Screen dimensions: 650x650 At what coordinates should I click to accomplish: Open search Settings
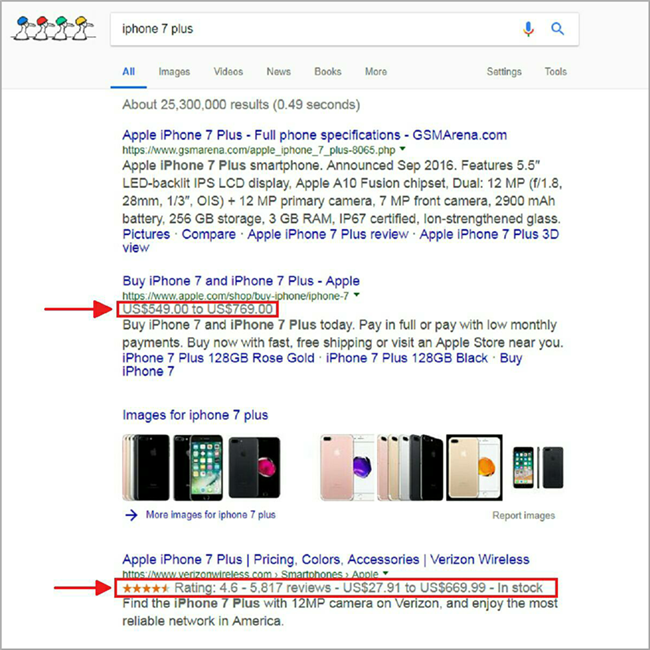point(503,72)
